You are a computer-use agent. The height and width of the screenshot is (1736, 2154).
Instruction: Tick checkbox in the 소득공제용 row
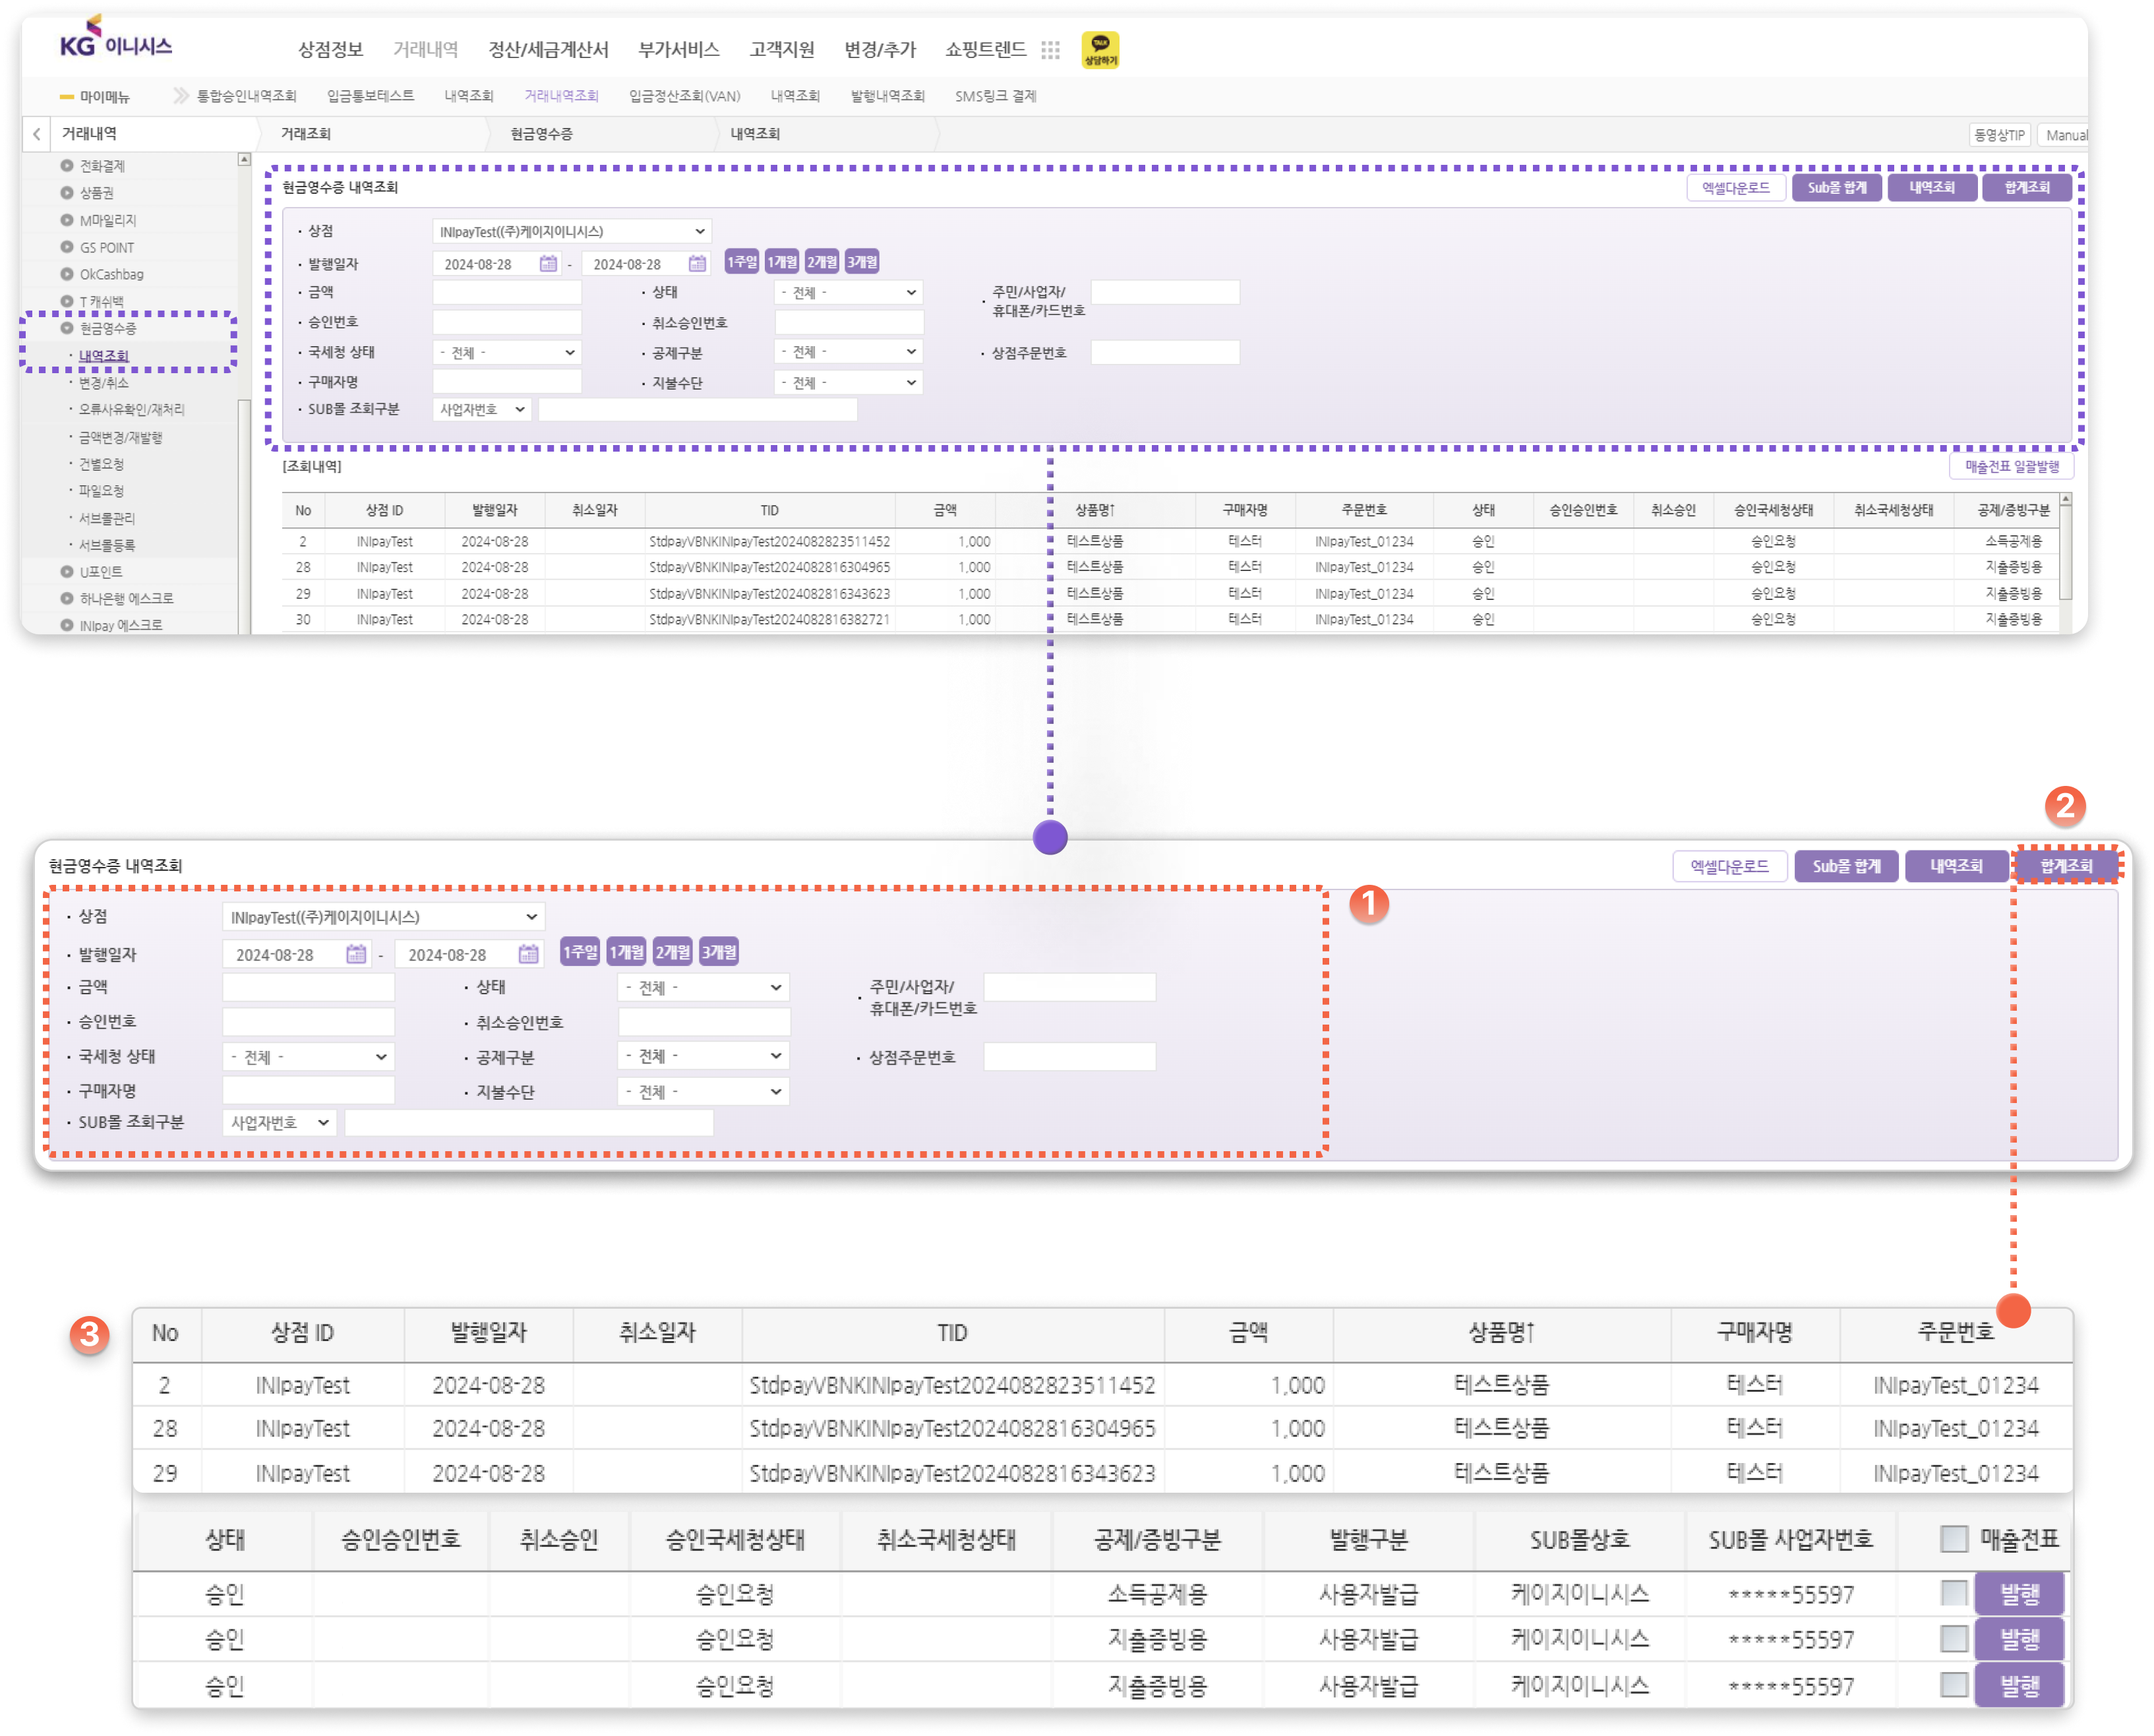(x=1953, y=1592)
